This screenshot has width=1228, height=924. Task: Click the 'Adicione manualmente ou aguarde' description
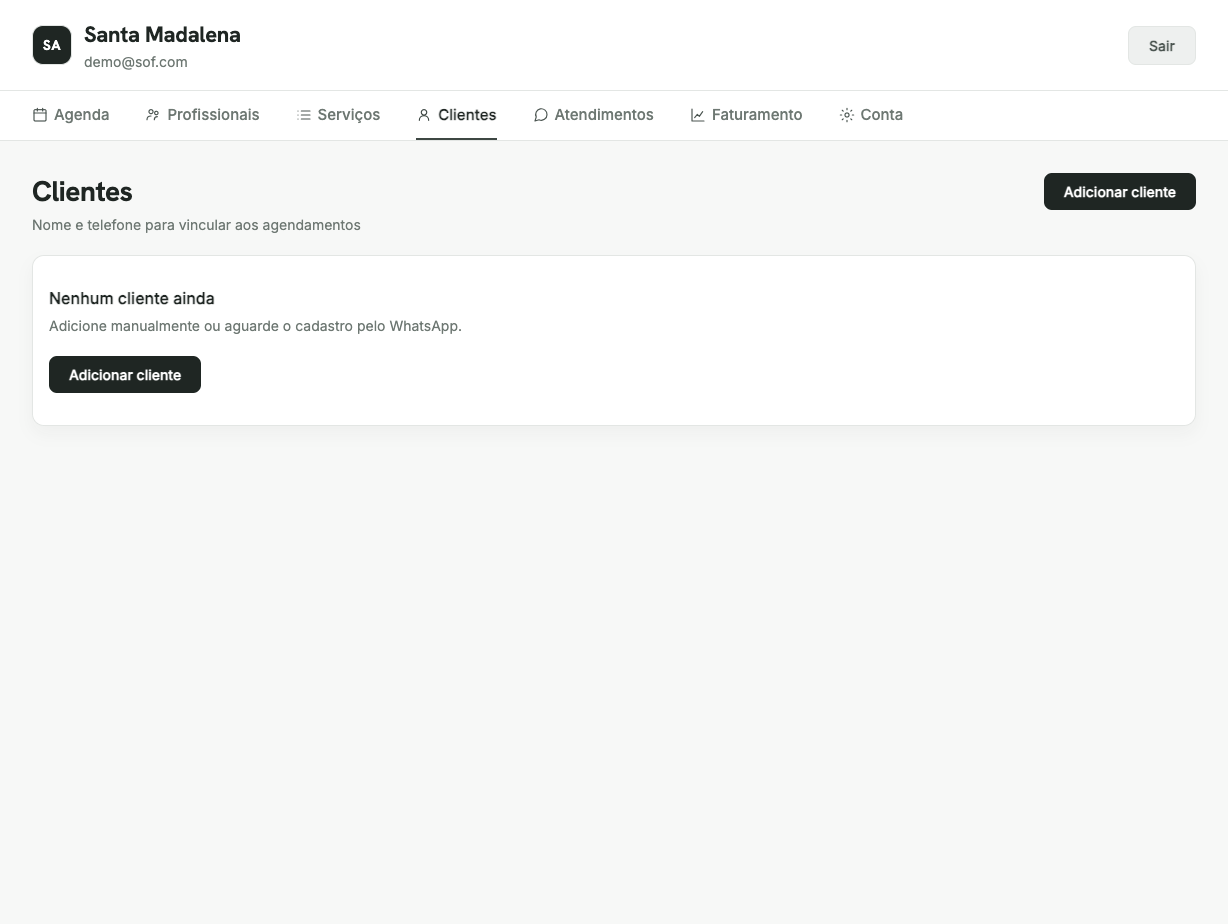point(255,326)
